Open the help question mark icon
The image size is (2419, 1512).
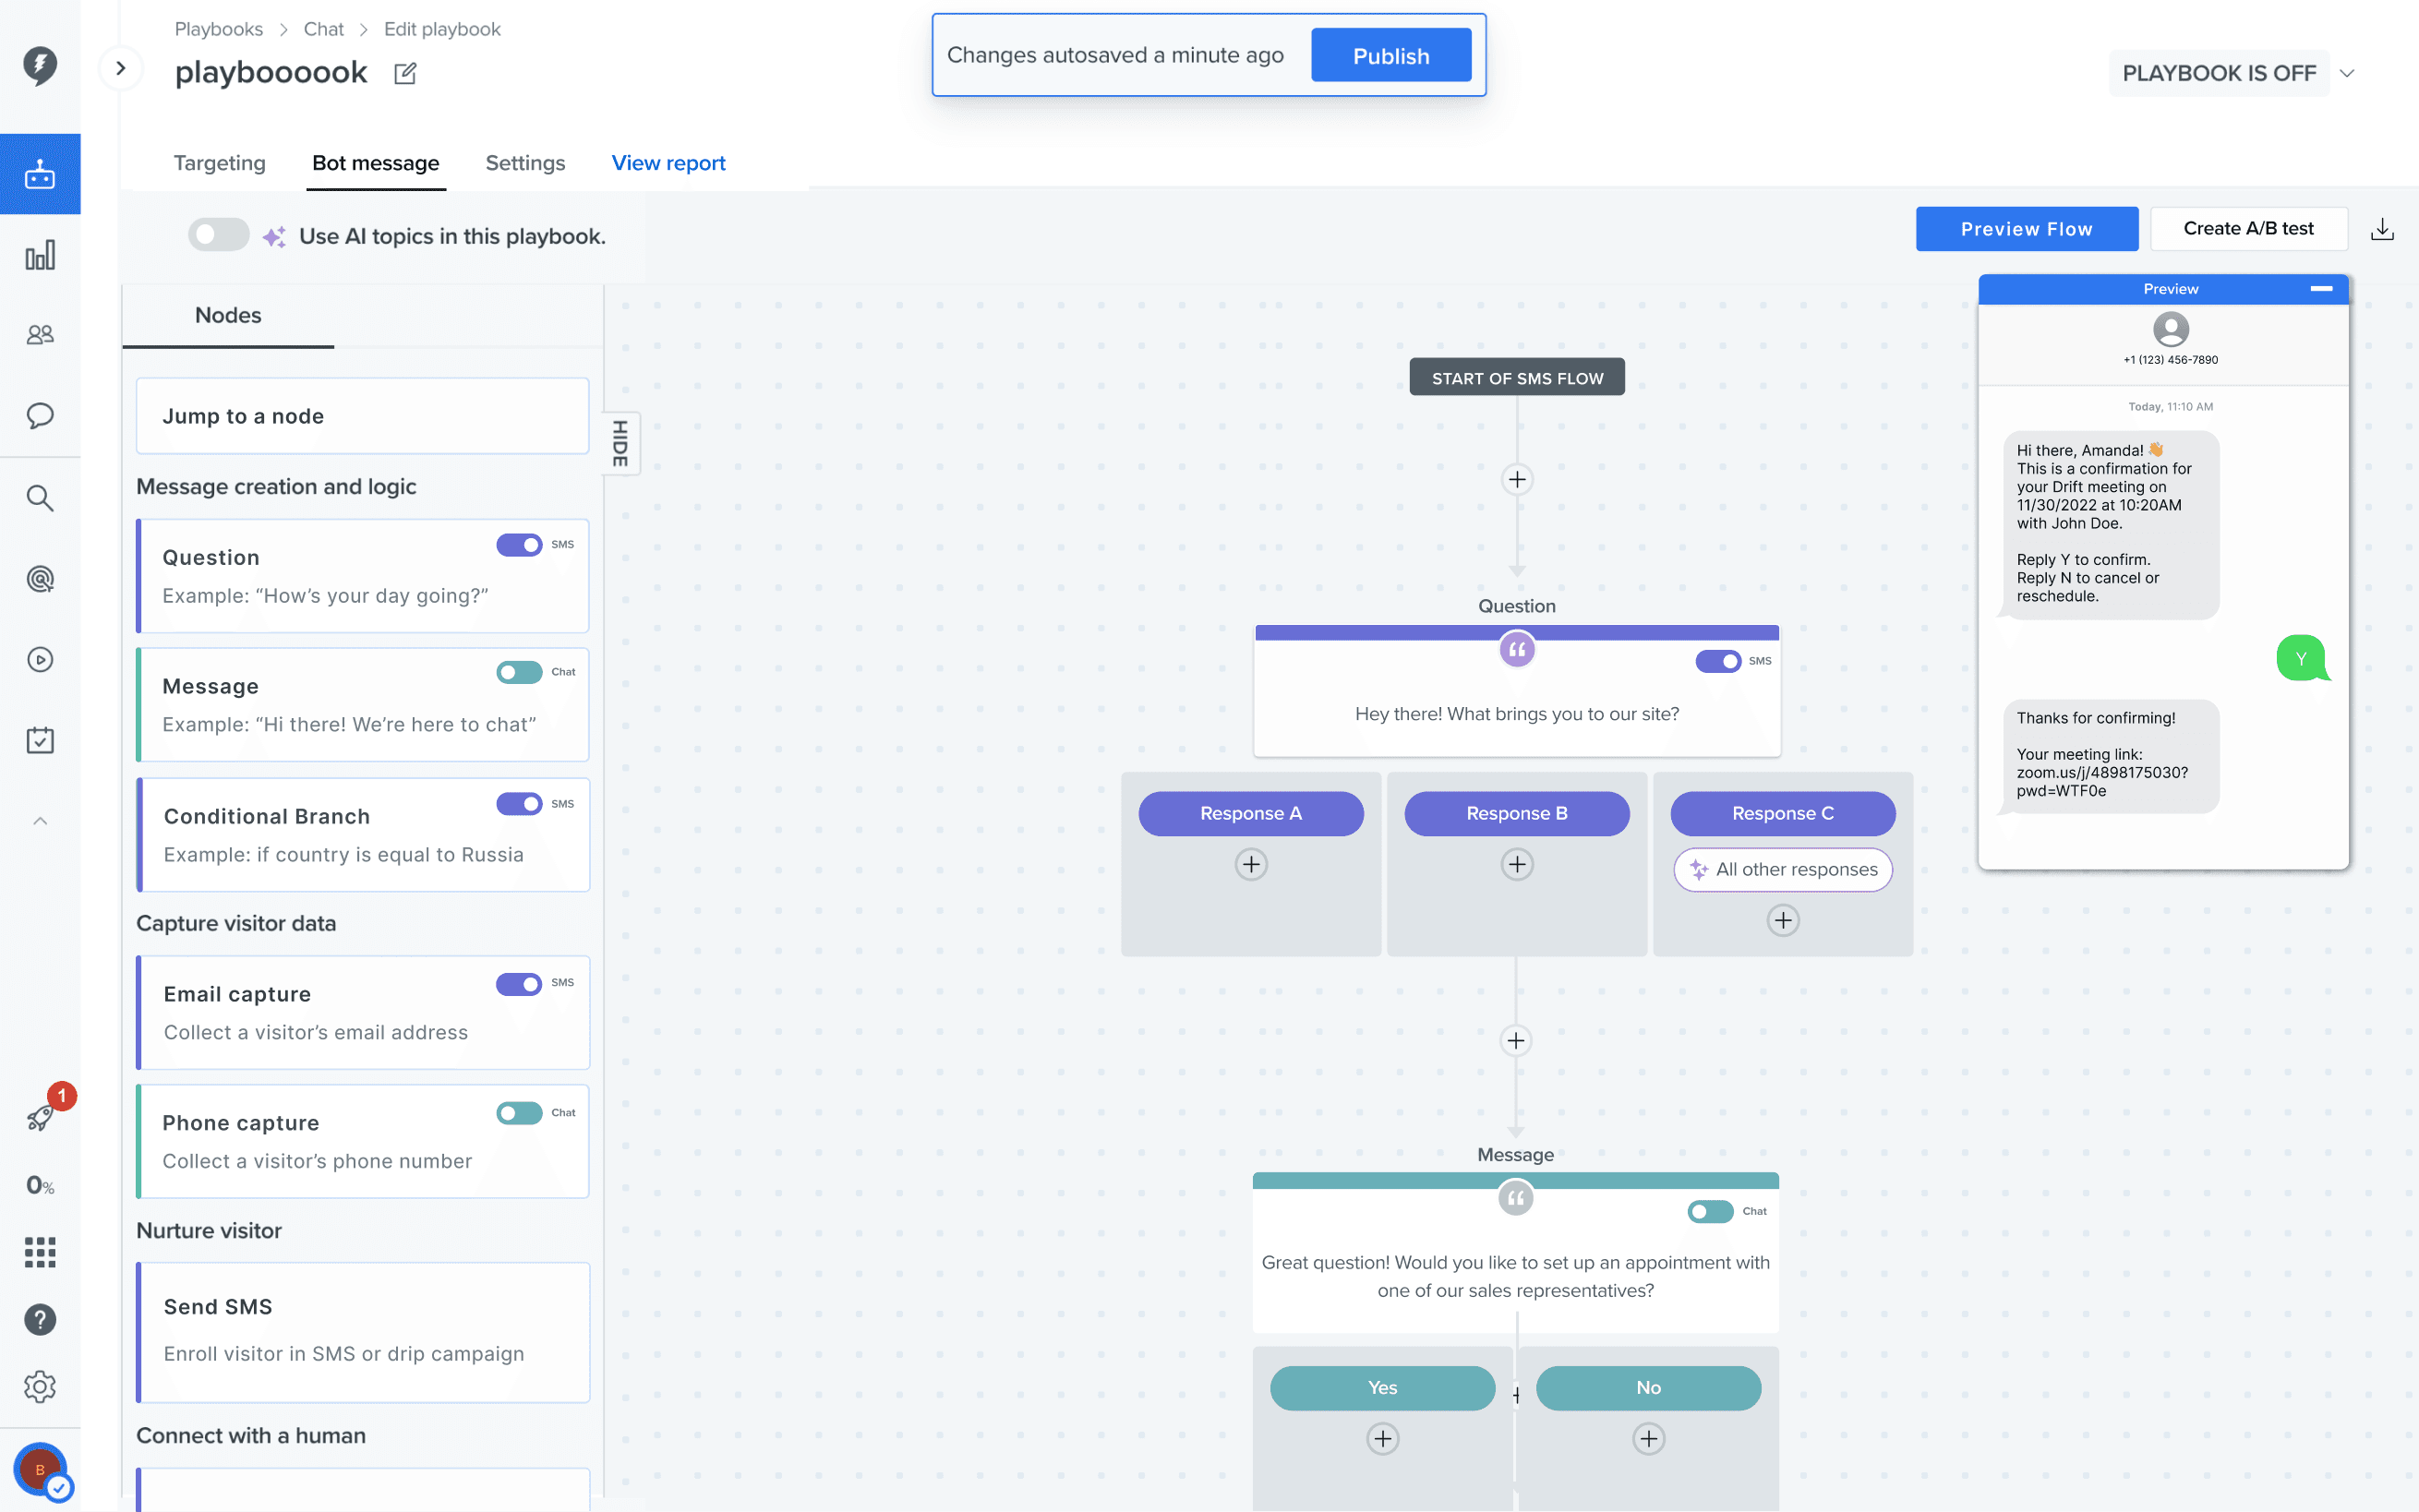pos(40,1320)
